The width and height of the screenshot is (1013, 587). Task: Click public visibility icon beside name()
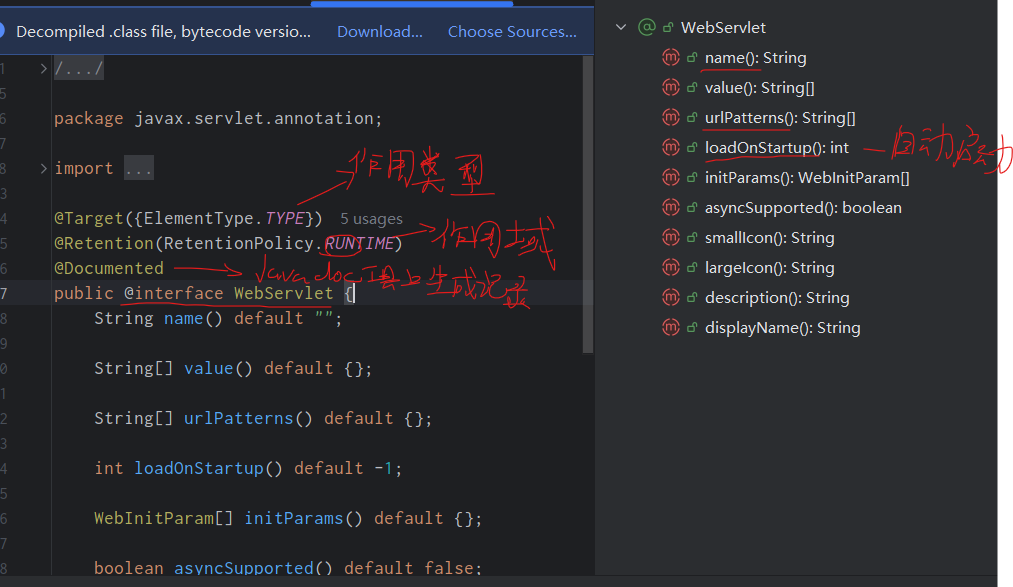tap(692, 57)
